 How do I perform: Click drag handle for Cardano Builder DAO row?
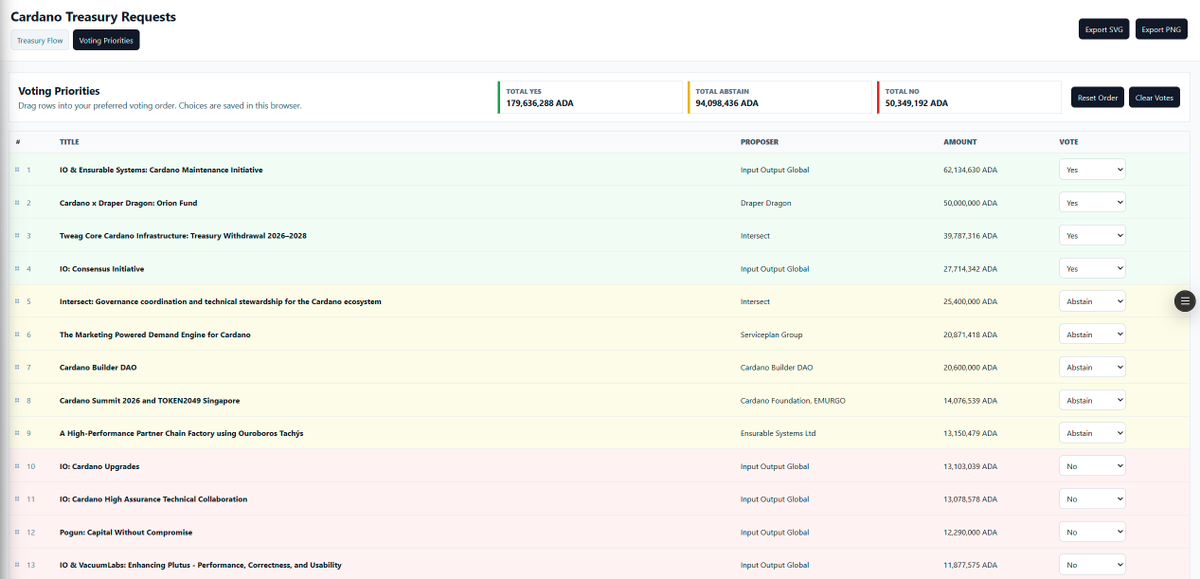[x=17, y=367]
